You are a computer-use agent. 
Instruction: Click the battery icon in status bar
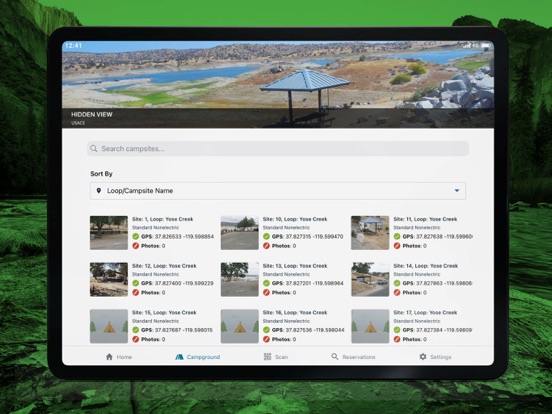pos(485,45)
